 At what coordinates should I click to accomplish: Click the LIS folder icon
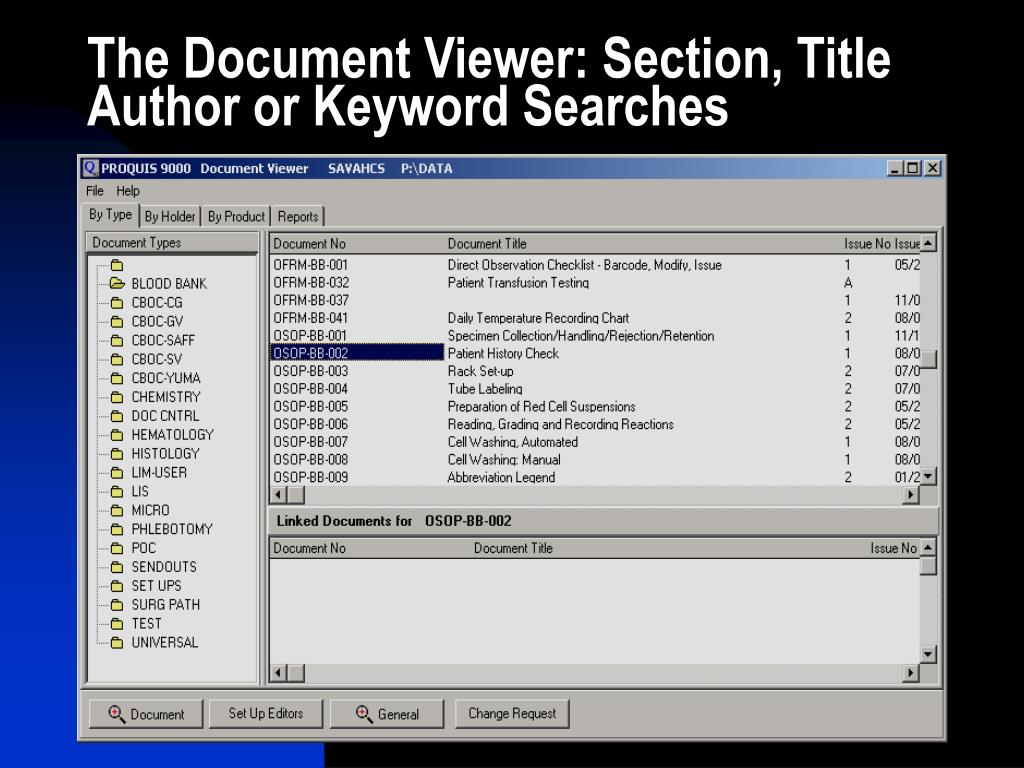[x=117, y=491]
